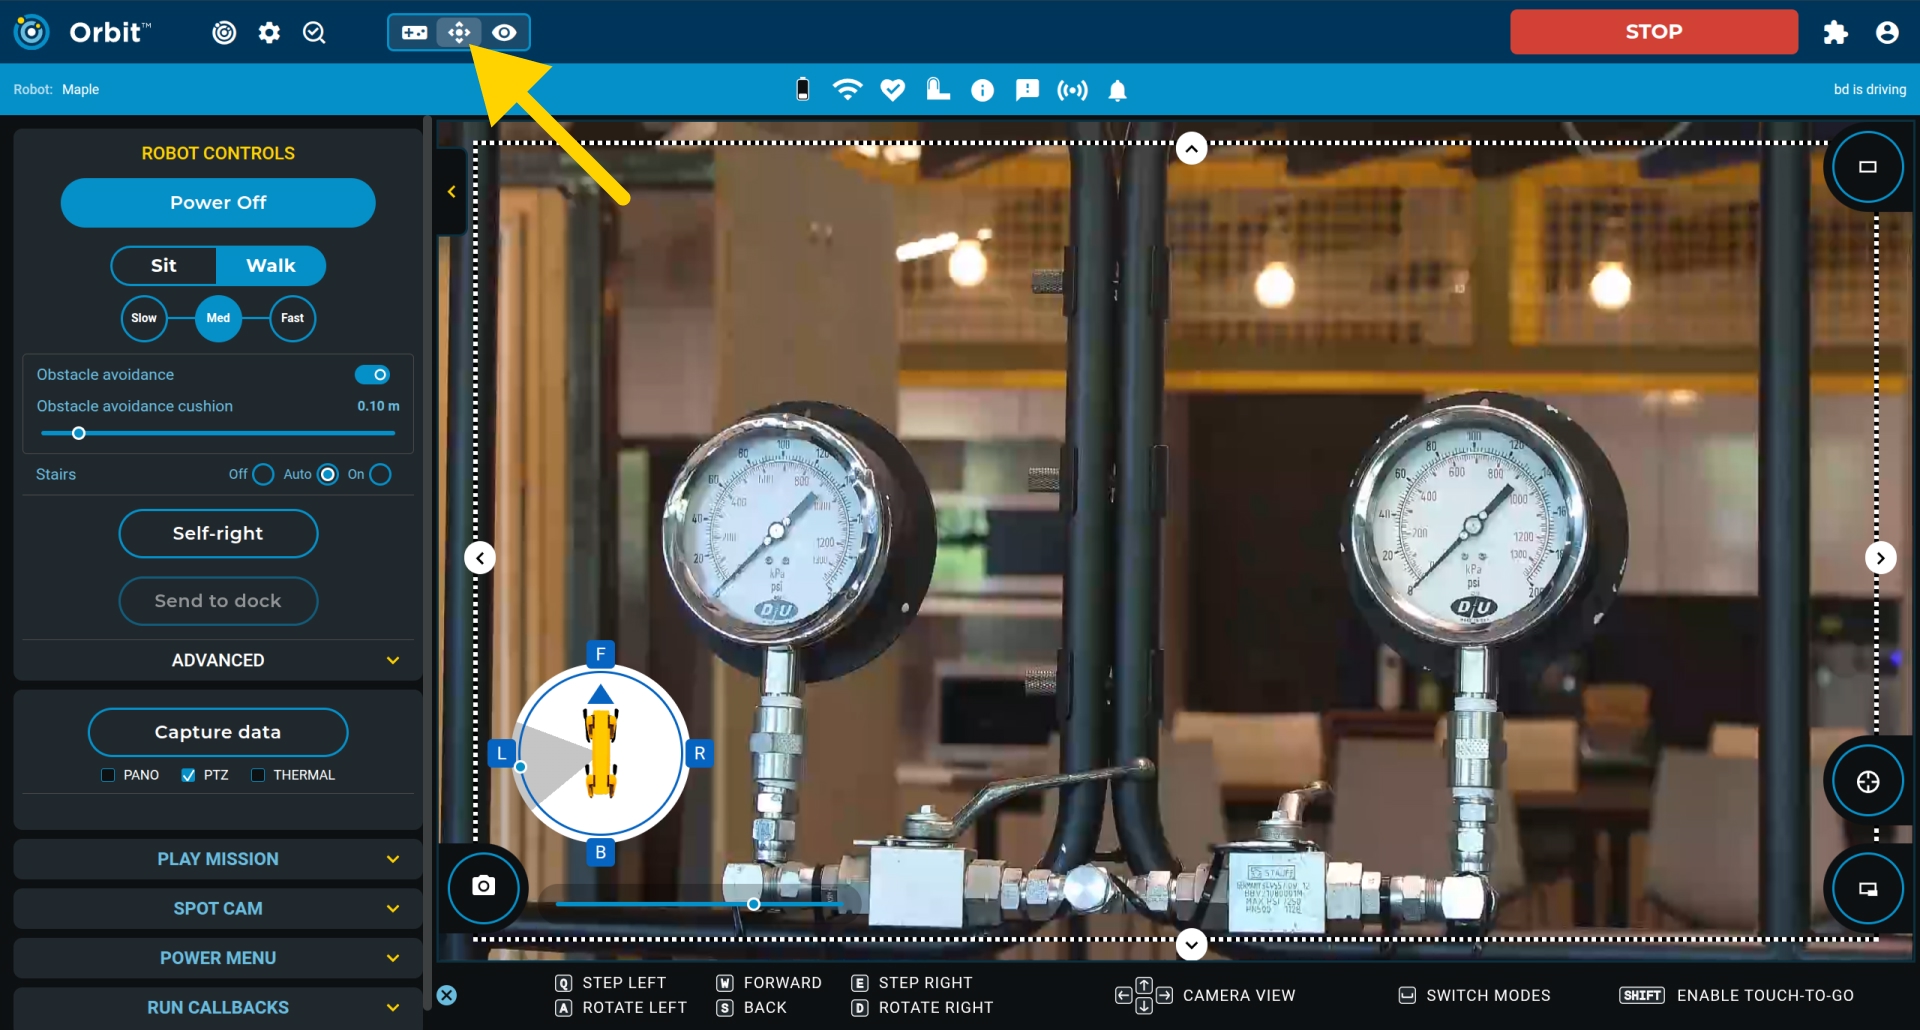Click the compass ring direction handle
The image size is (1920, 1030).
520,767
